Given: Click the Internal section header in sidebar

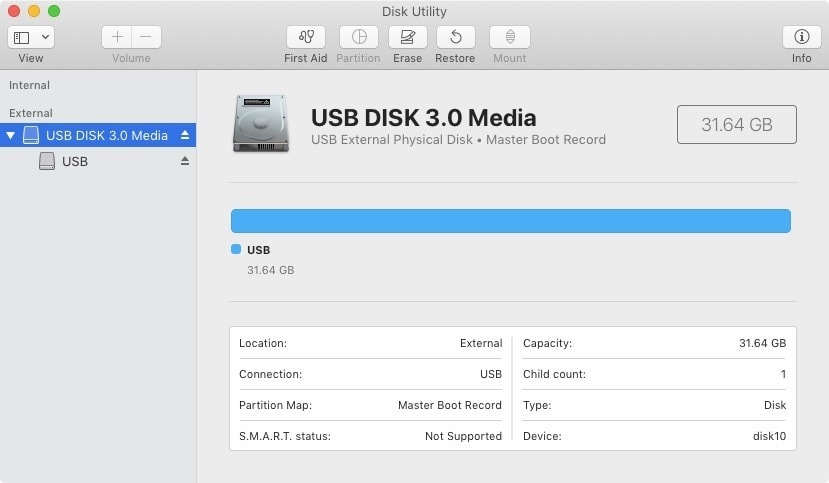Looking at the screenshot, I should click(29, 85).
